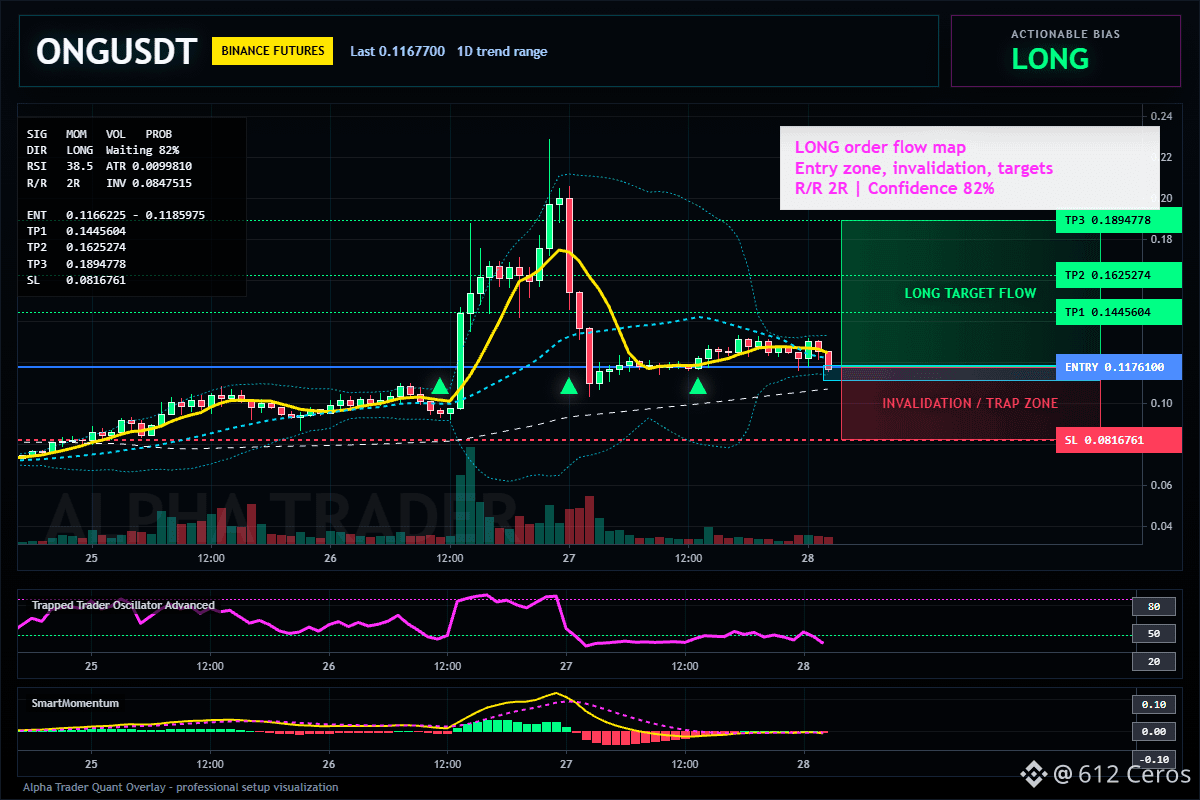Click the ONGUSDT symbol title
1200x800 pixels.
click(117, 51)
